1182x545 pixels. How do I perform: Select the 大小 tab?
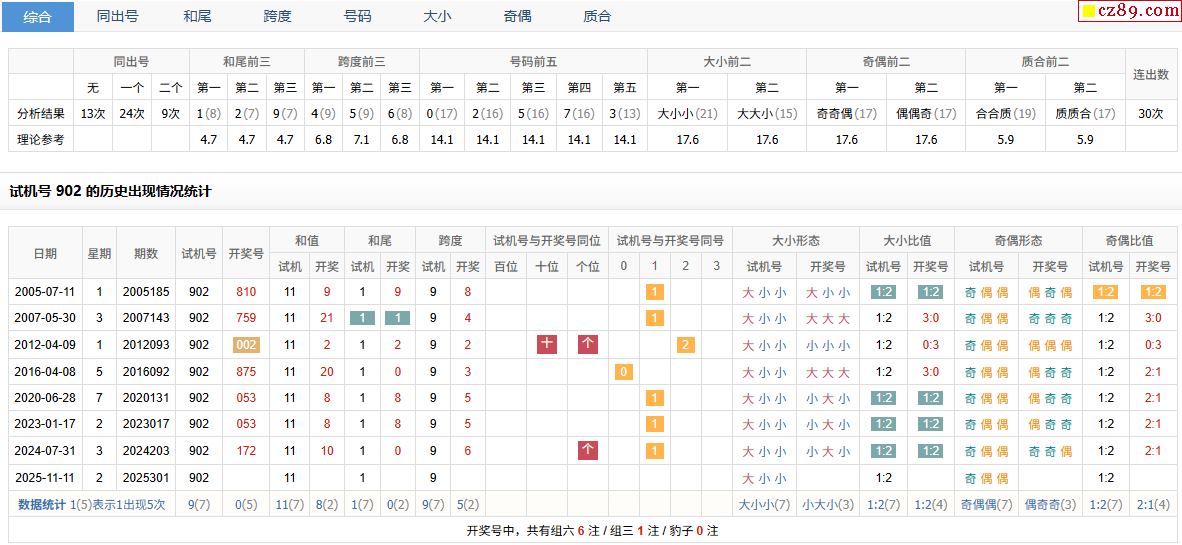437,16
